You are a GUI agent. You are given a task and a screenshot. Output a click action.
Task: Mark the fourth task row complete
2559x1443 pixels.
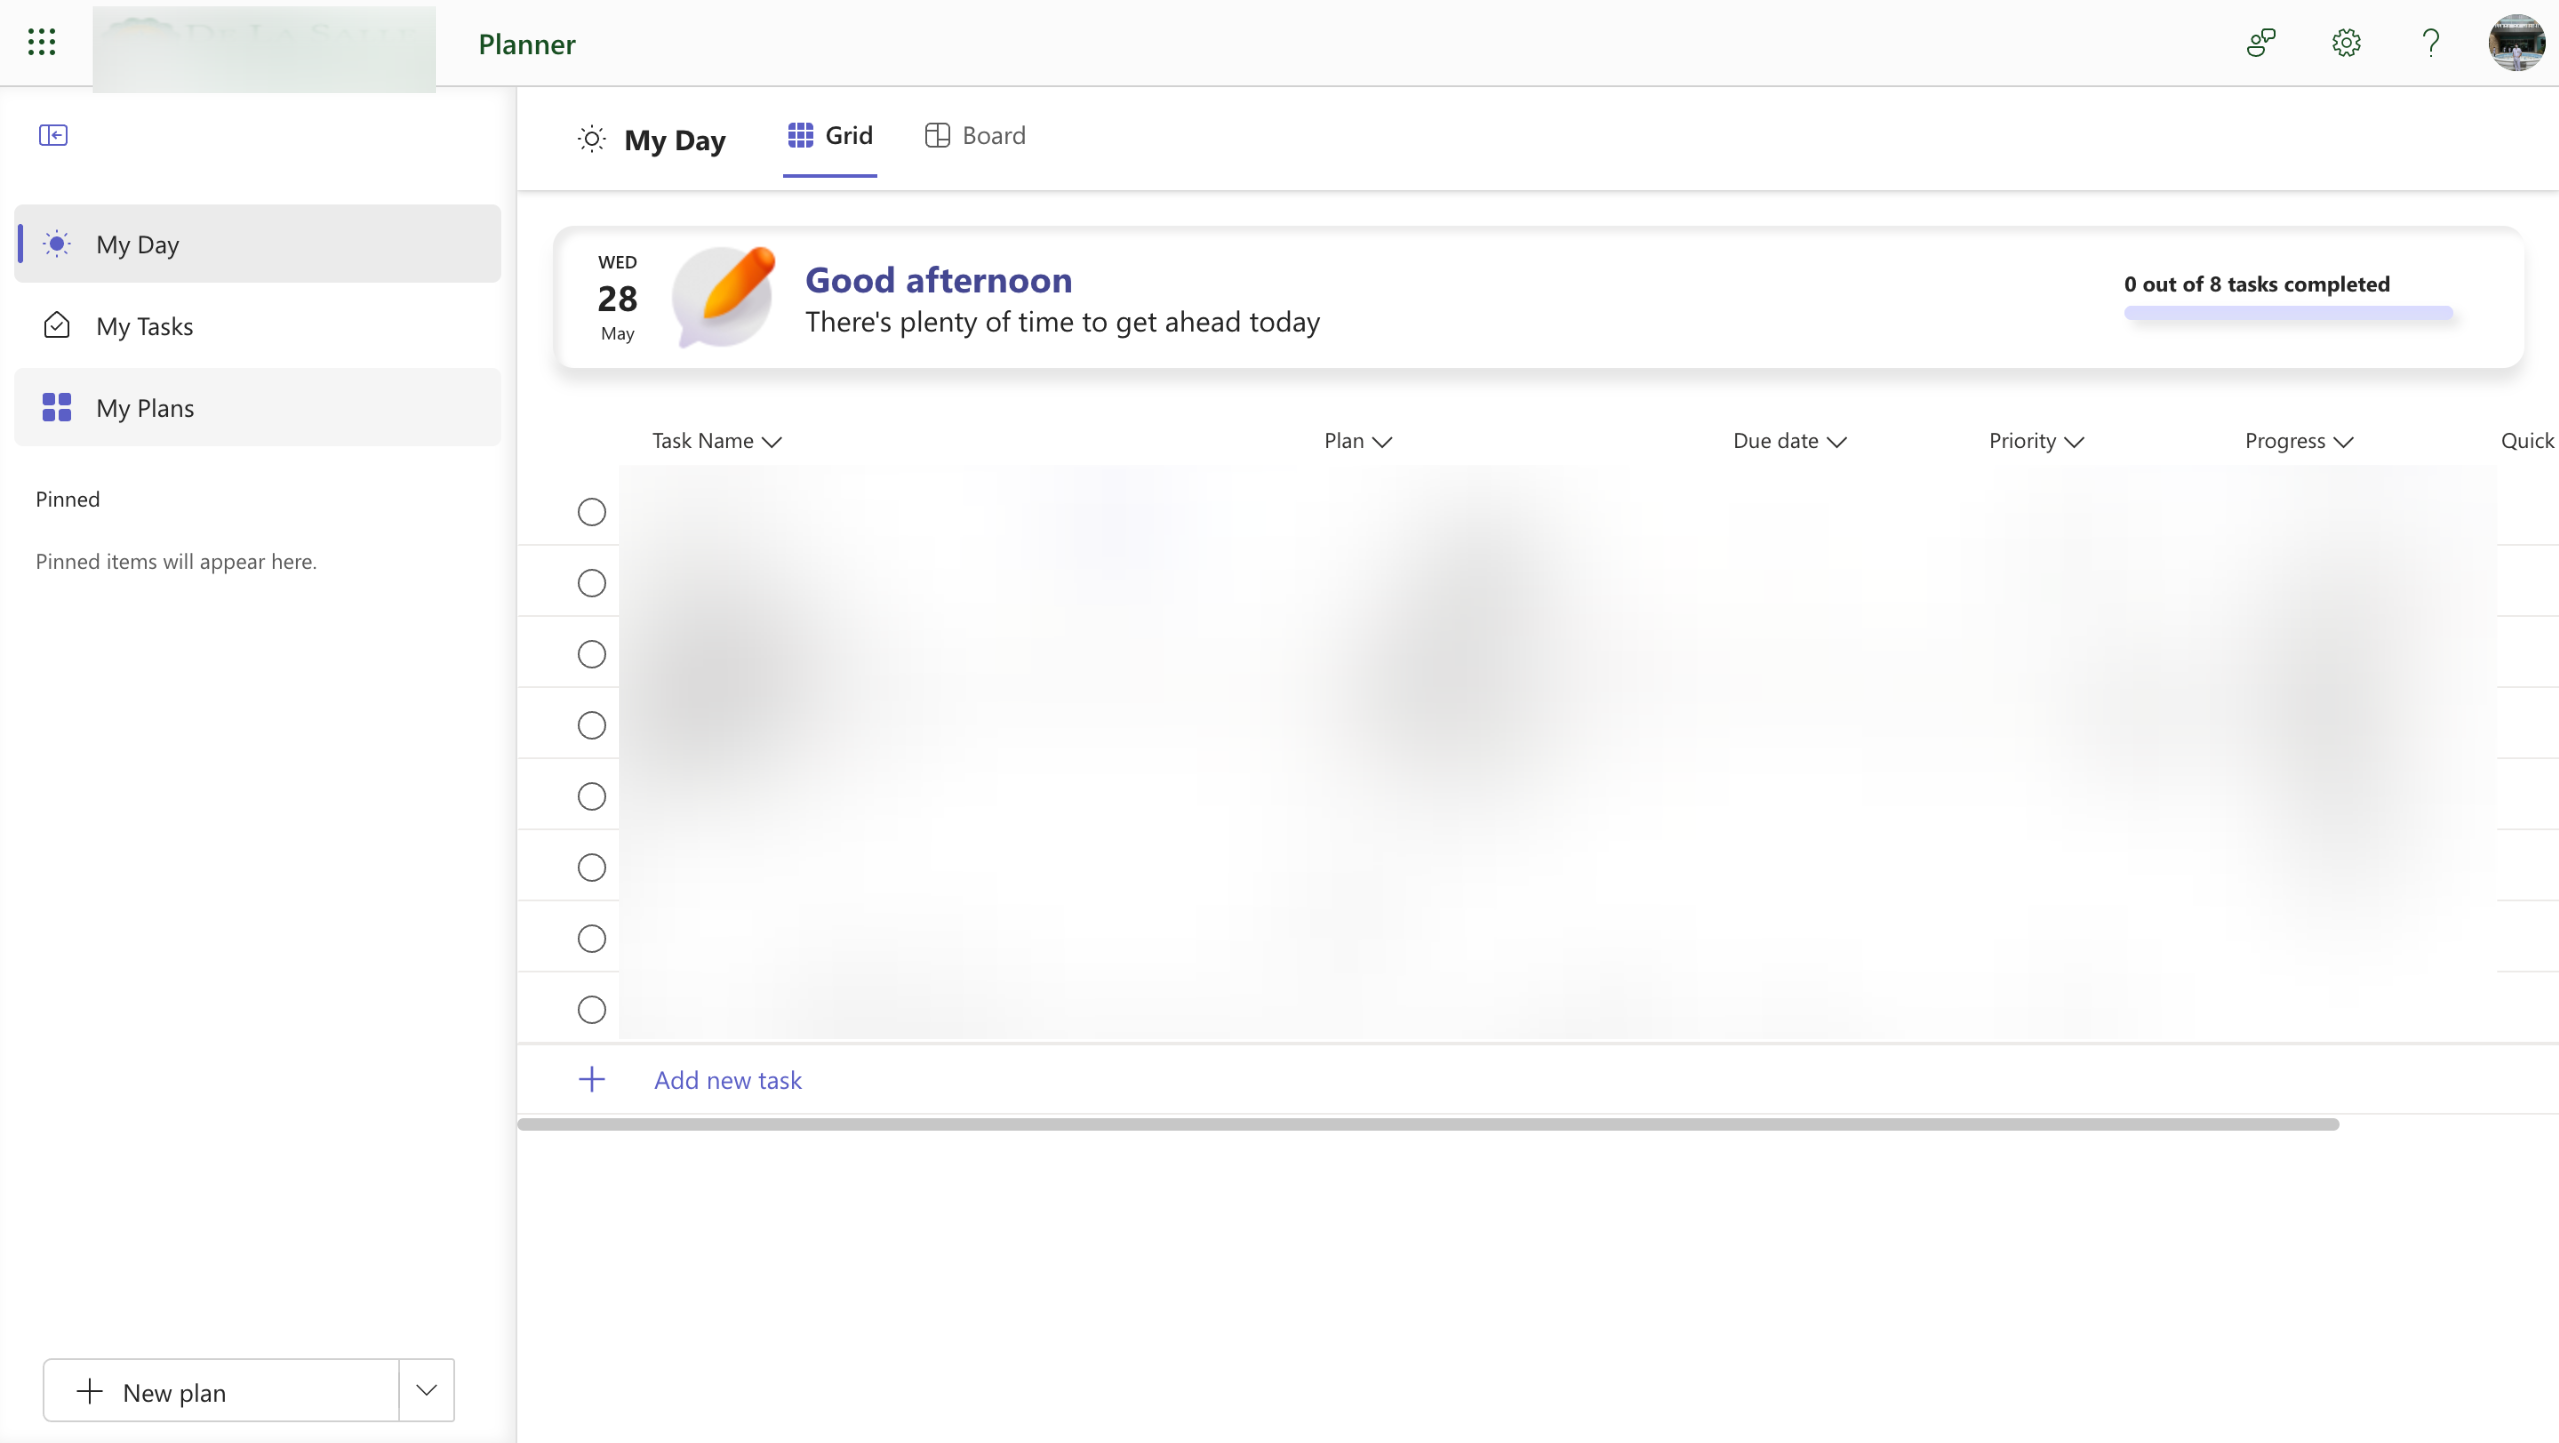(x=592, y=725)
